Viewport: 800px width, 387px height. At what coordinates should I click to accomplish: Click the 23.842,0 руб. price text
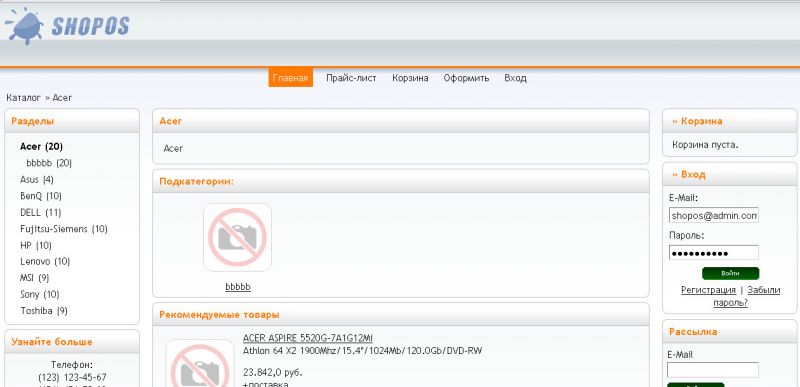click(273, 372)
